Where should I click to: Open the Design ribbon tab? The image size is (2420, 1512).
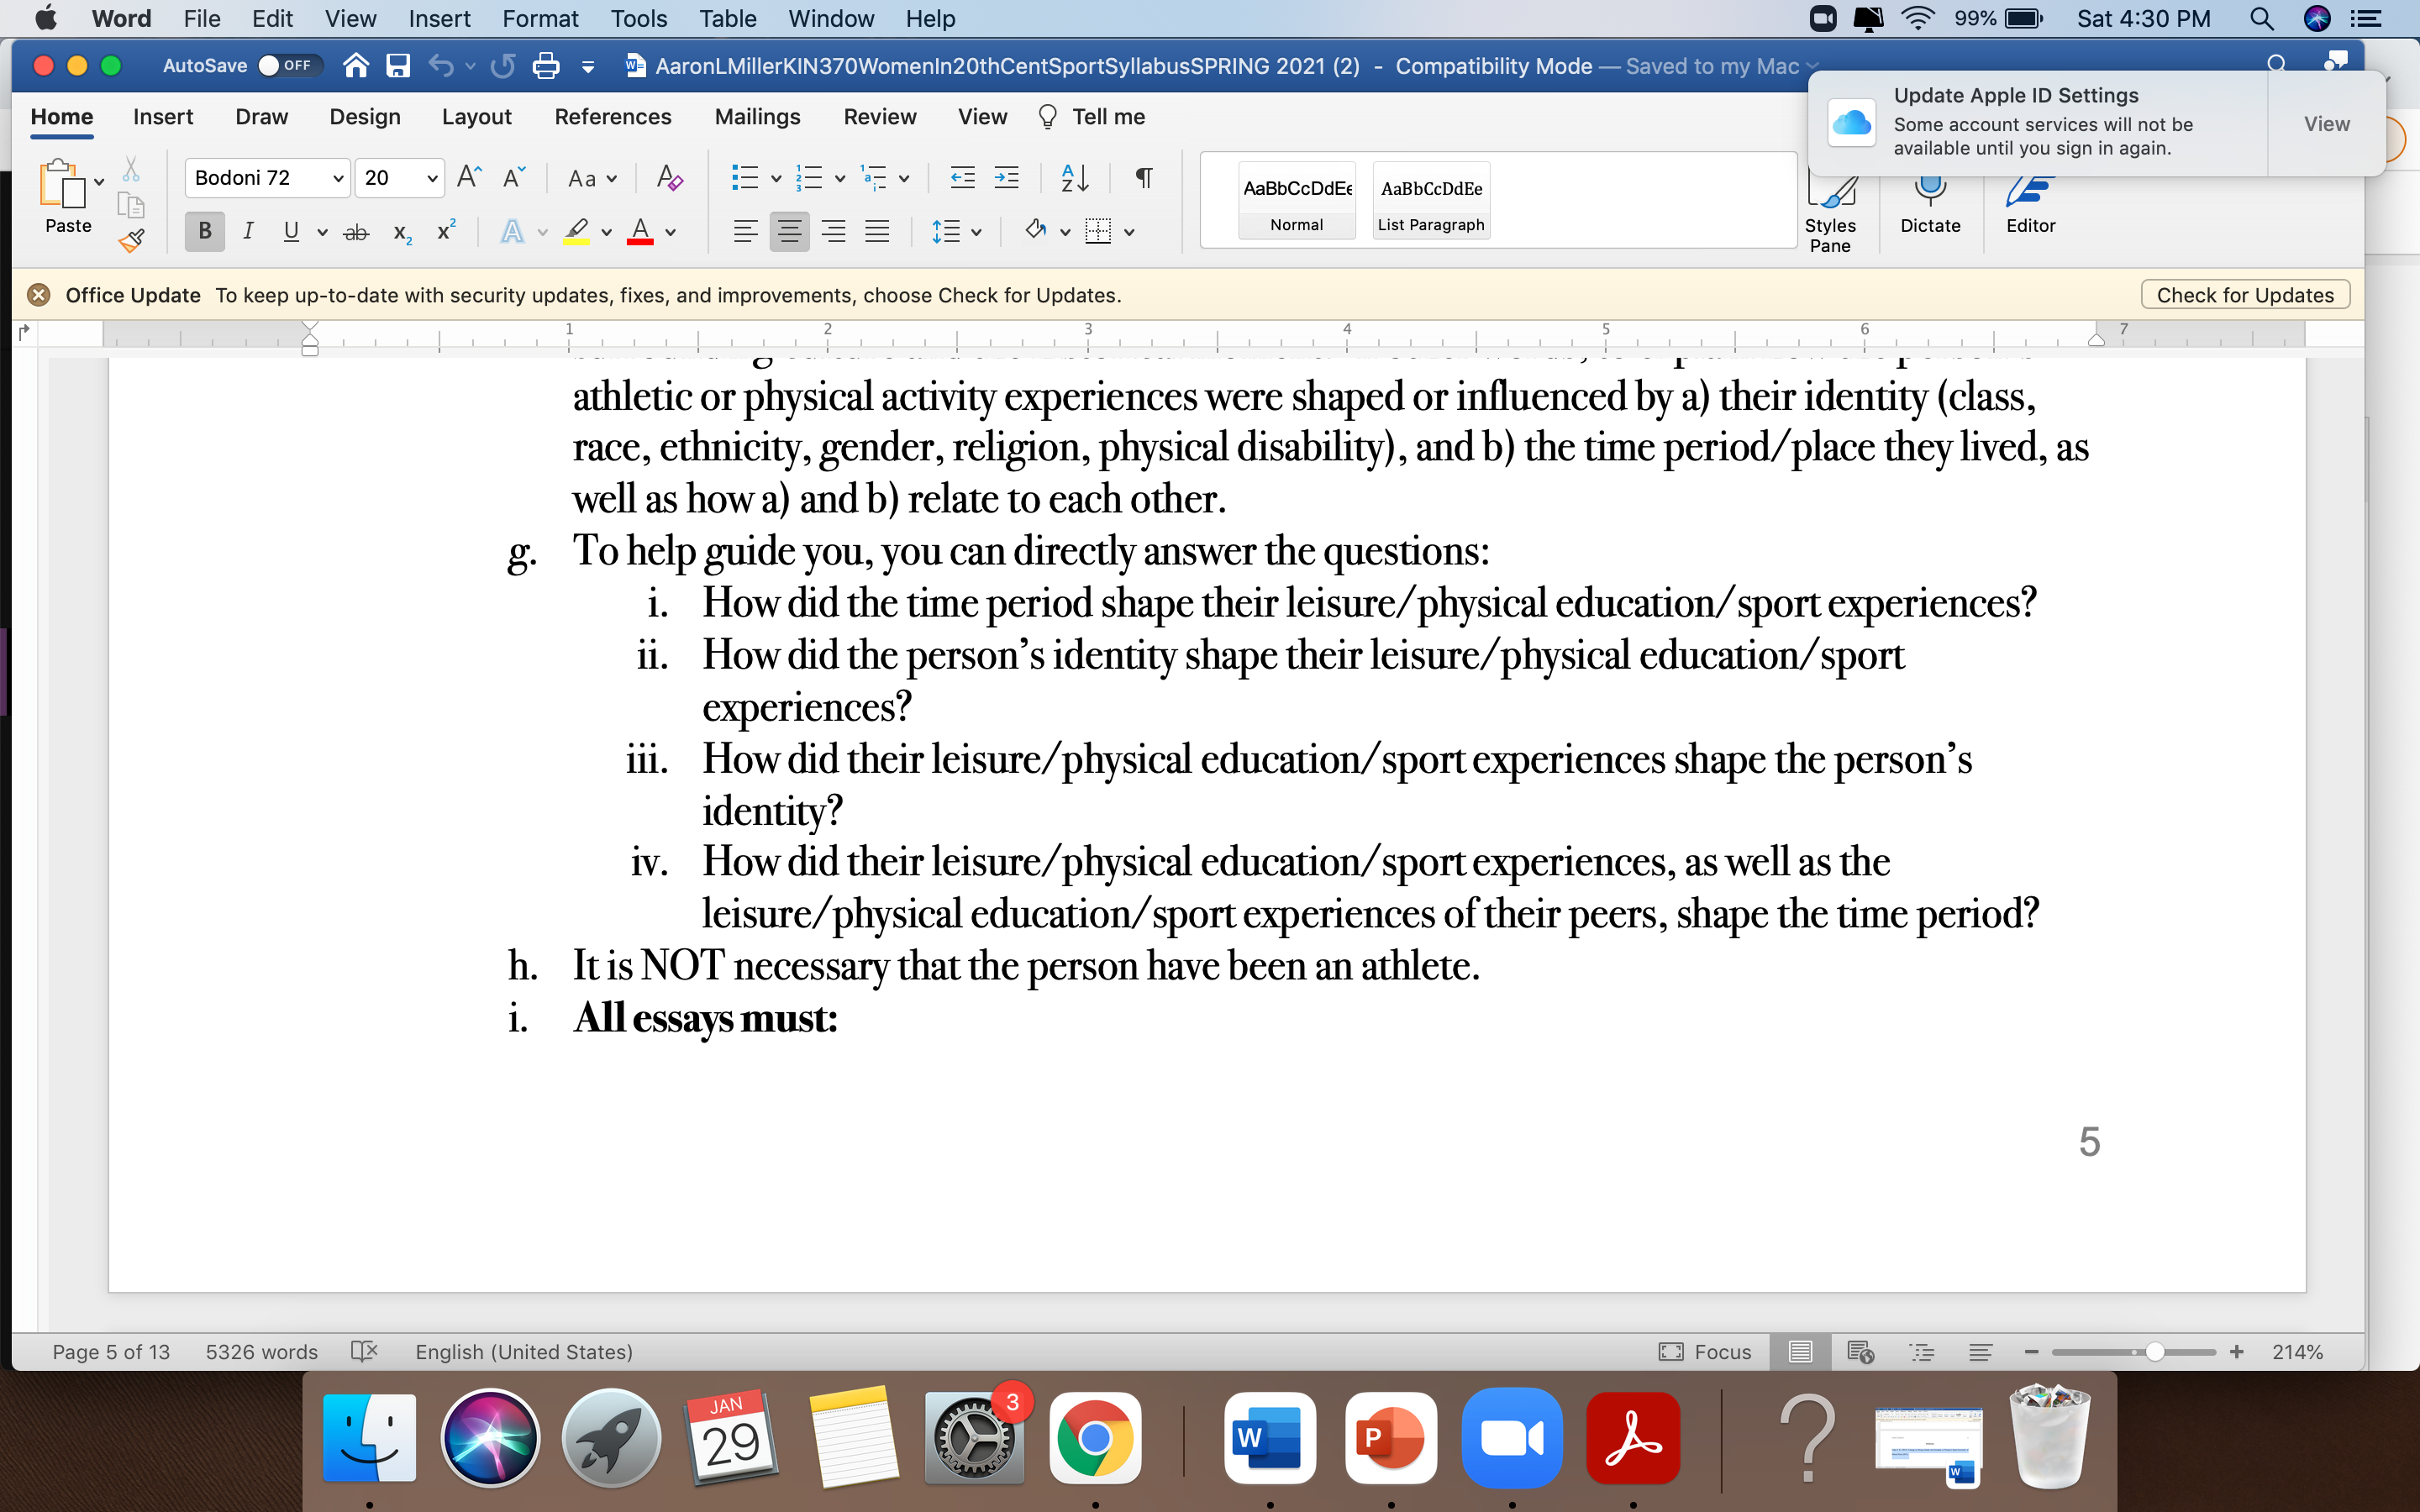(x=365, y=117)
